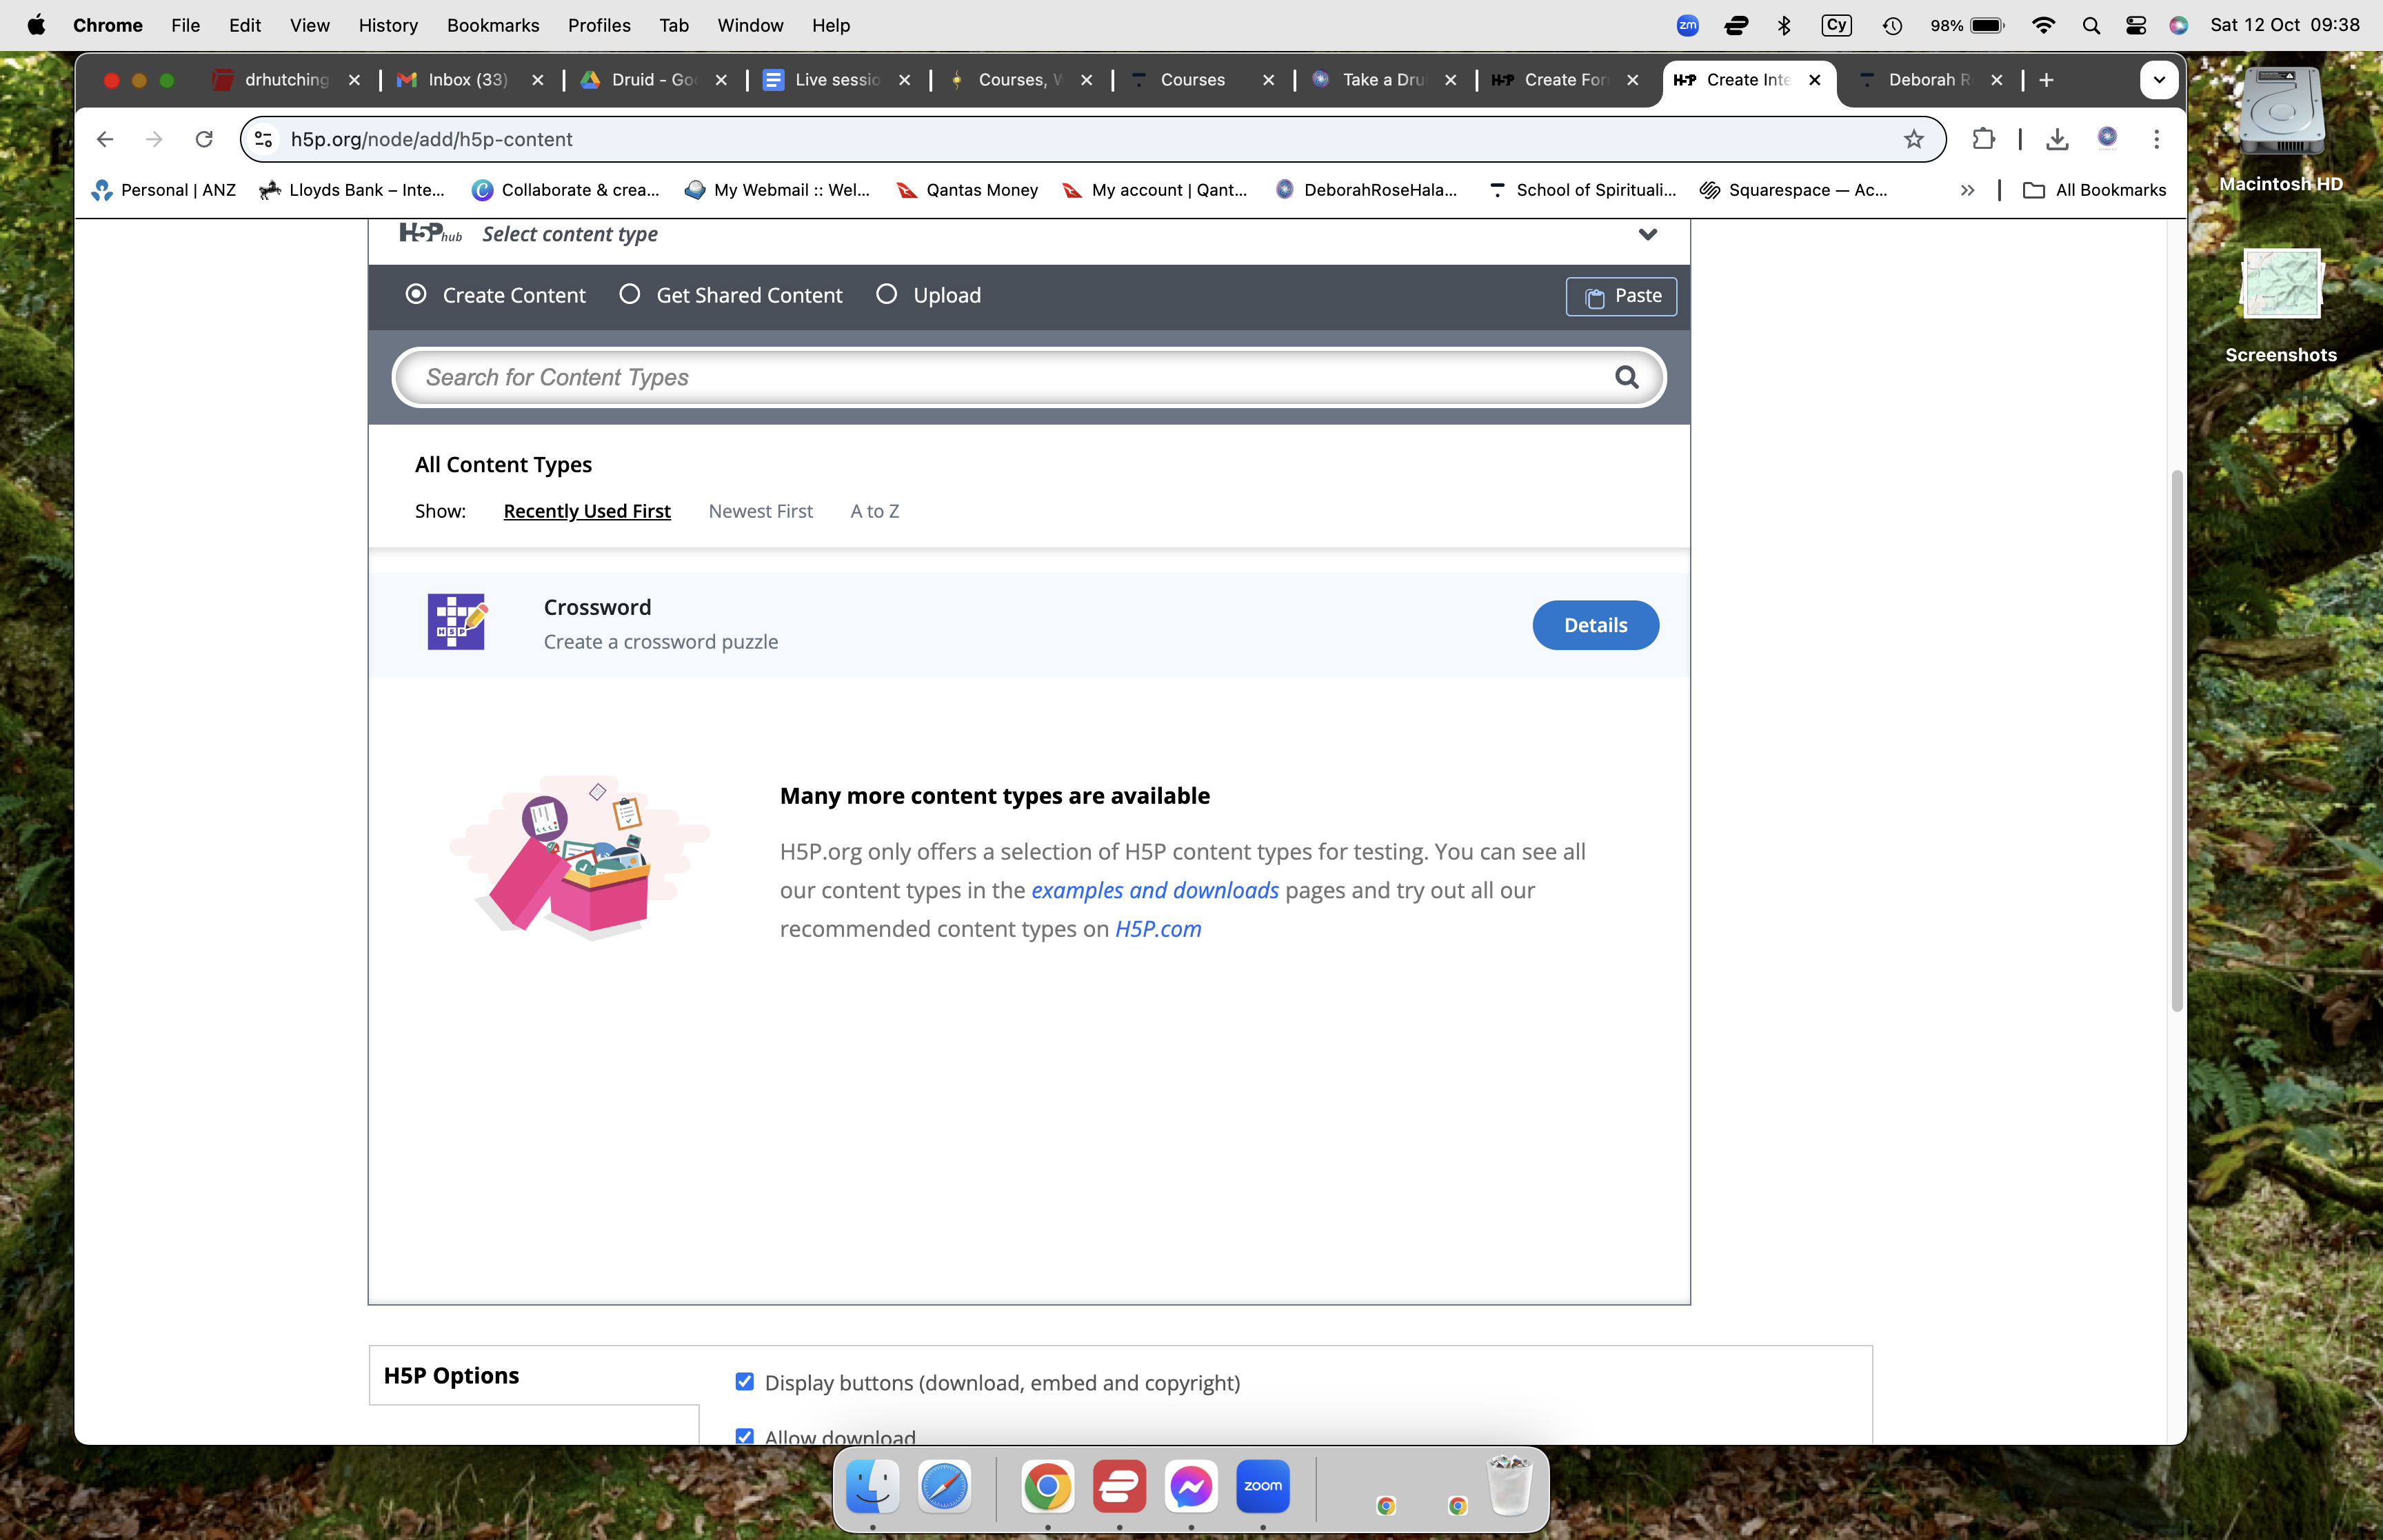The image size is (2383, 1540).
Task: Click the address bar URL
Action: (x=431, y=139)
